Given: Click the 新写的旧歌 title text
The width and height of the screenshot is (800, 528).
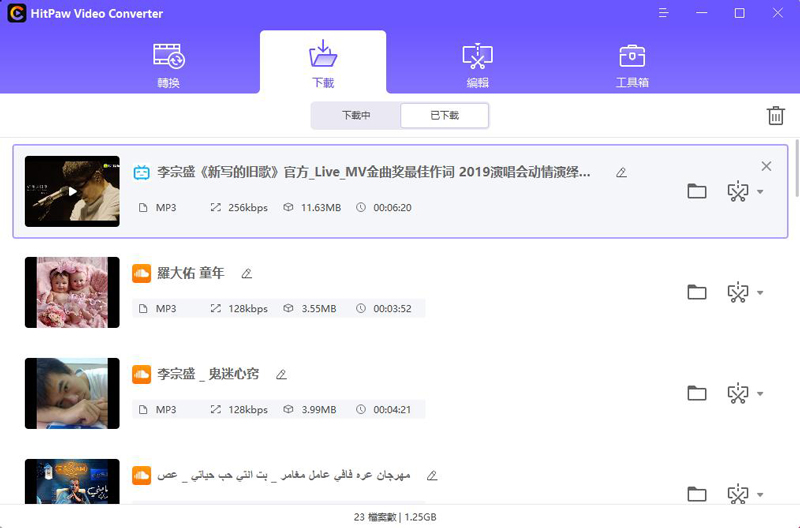Looking at the screenshot, I should (x=373, y=172).
